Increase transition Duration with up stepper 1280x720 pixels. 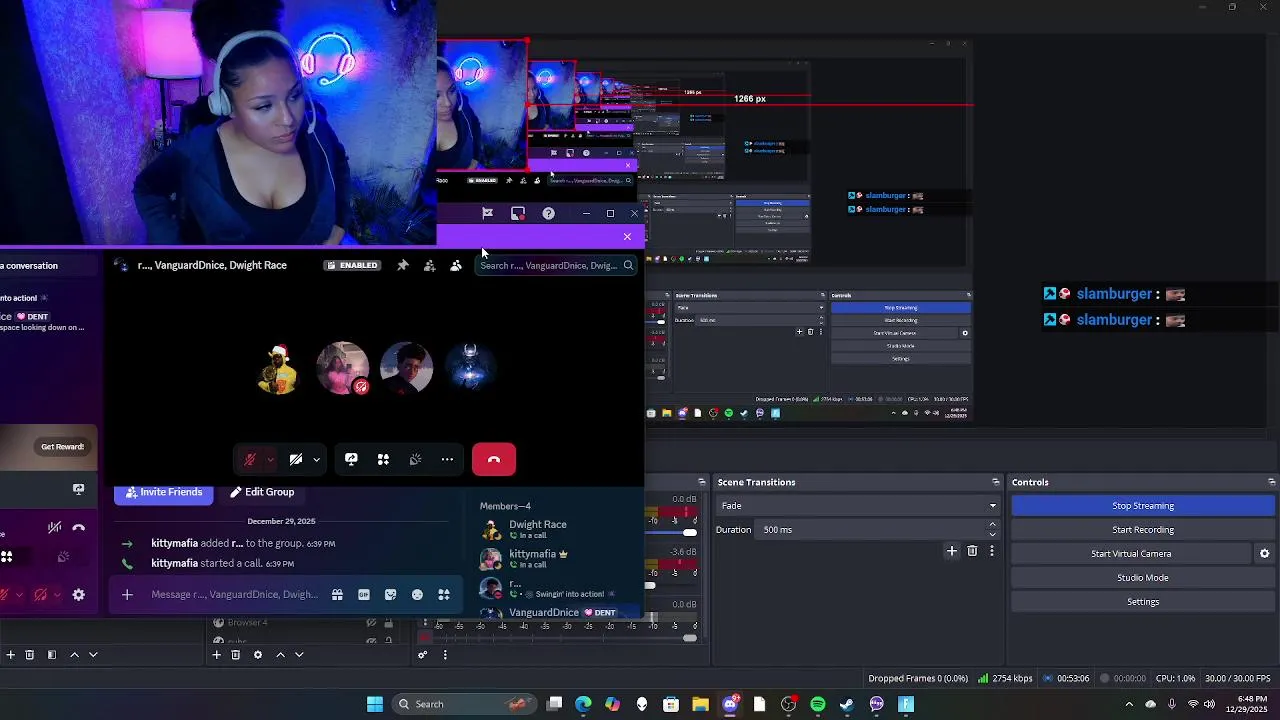992,524
